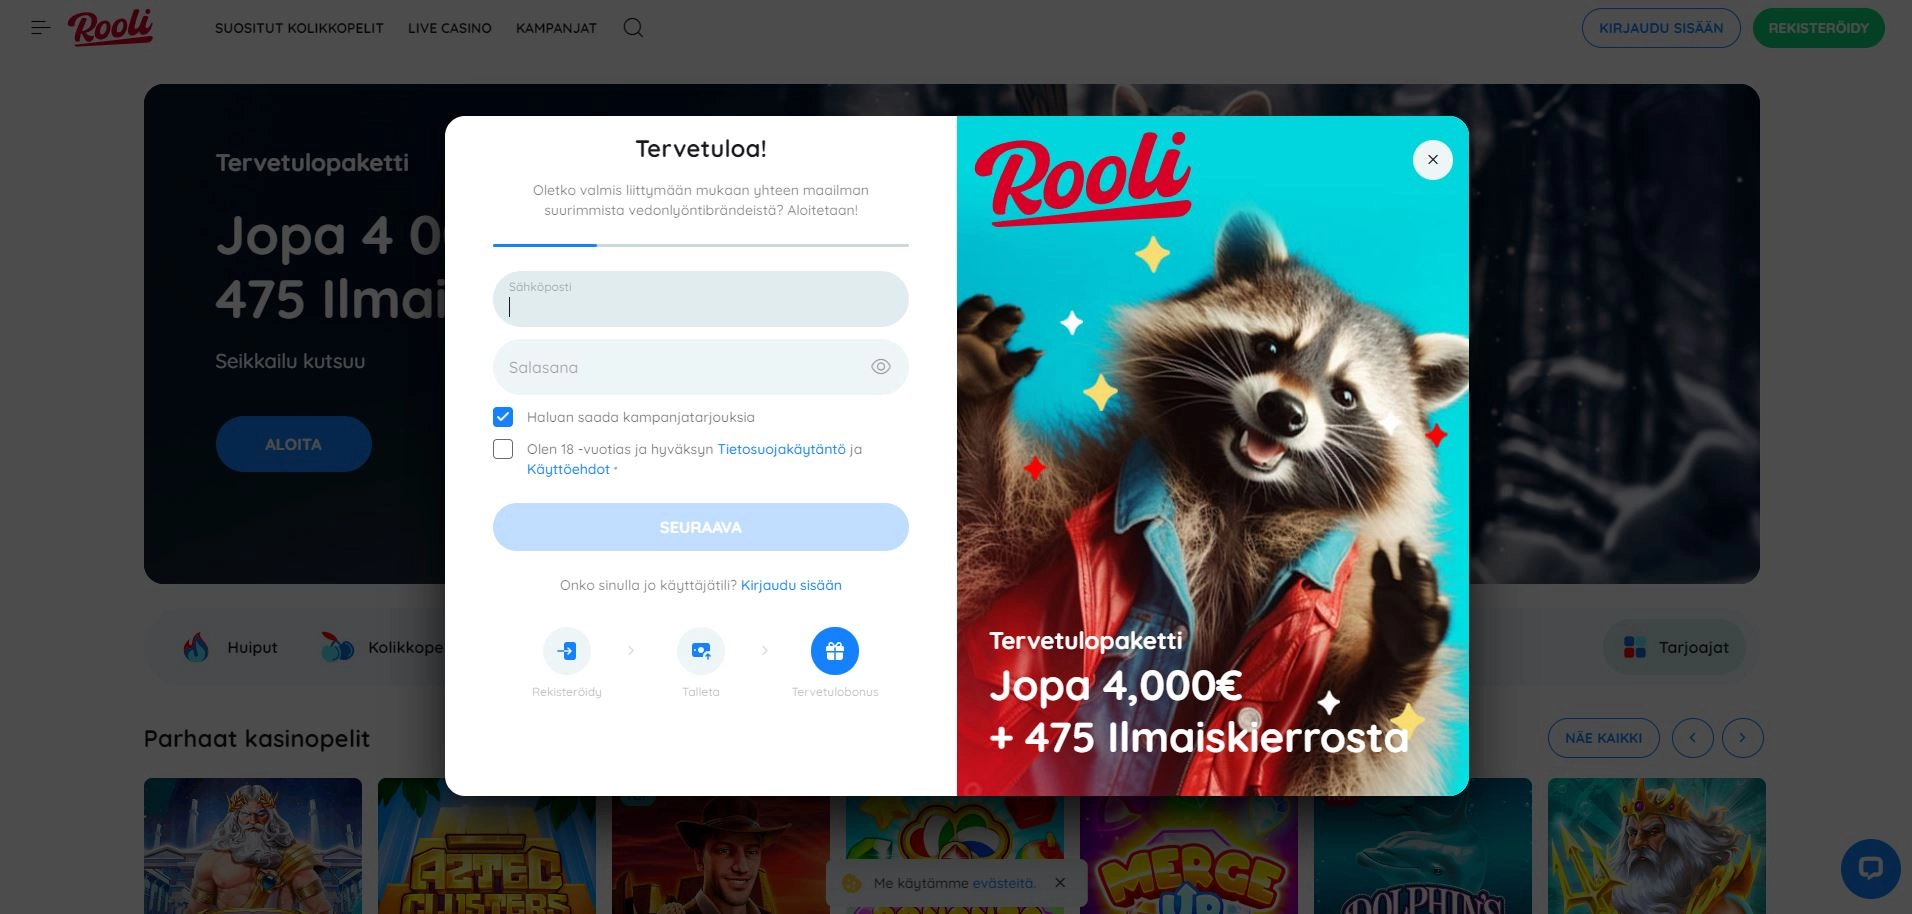1912x914 pixels.
Task: Open Suositut kolikkopelit menu
Action: coord(299,28)
